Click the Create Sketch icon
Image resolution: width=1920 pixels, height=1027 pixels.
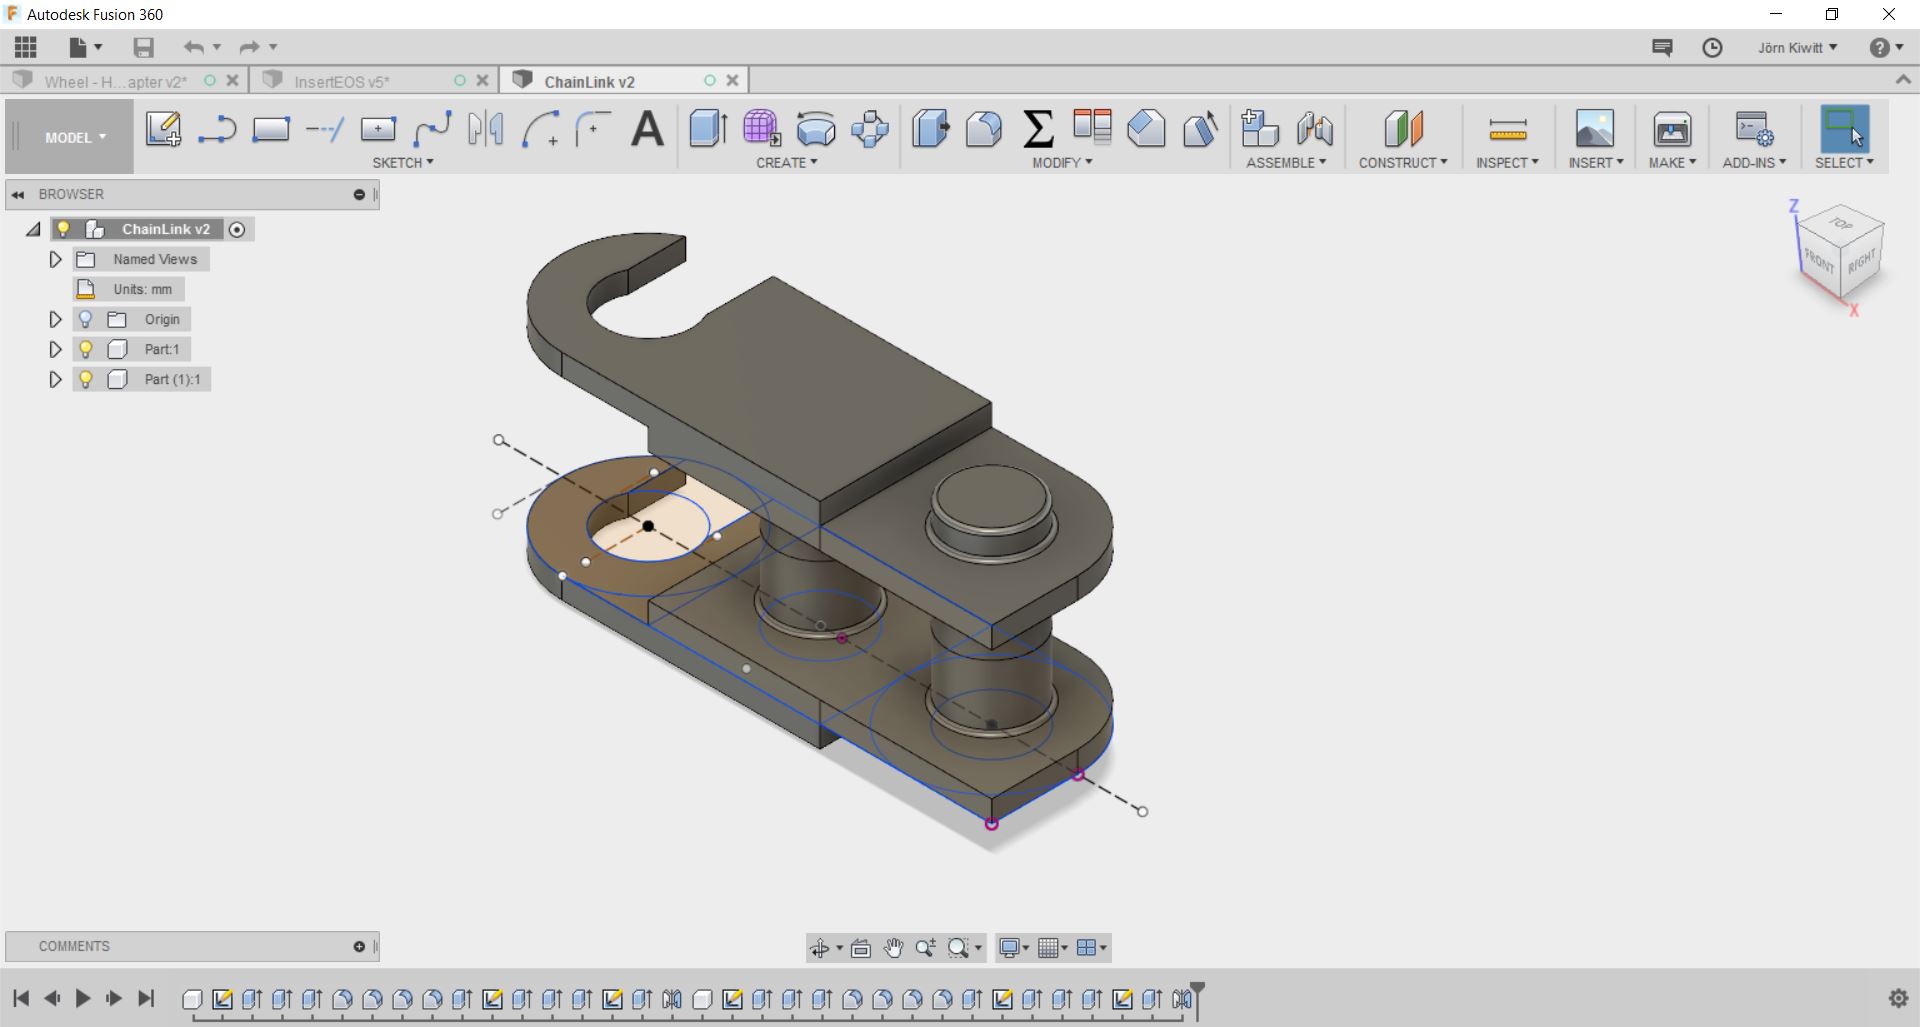pos(163,129)
